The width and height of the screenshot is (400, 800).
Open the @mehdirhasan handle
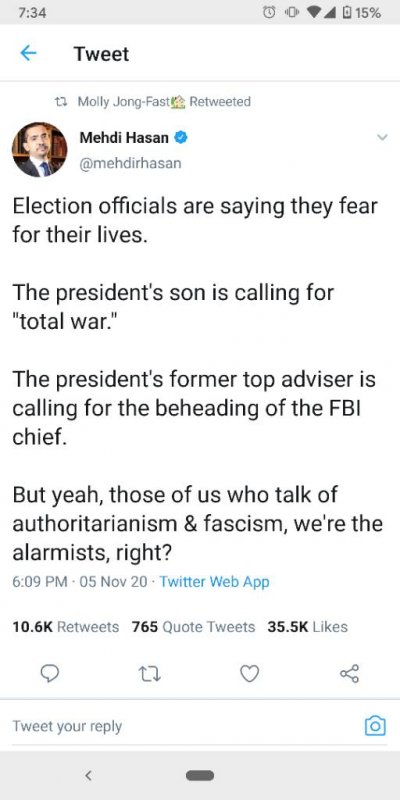tap(130, 164)
